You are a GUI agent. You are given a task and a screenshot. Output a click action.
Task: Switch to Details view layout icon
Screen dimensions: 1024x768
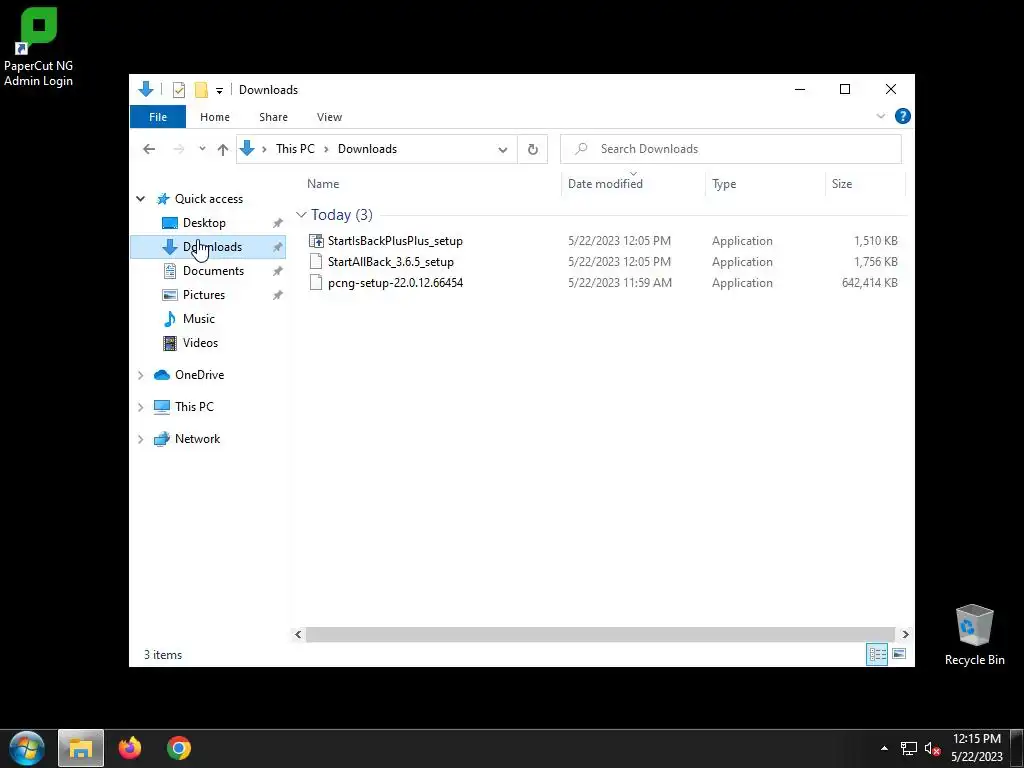tap(876, 654)
